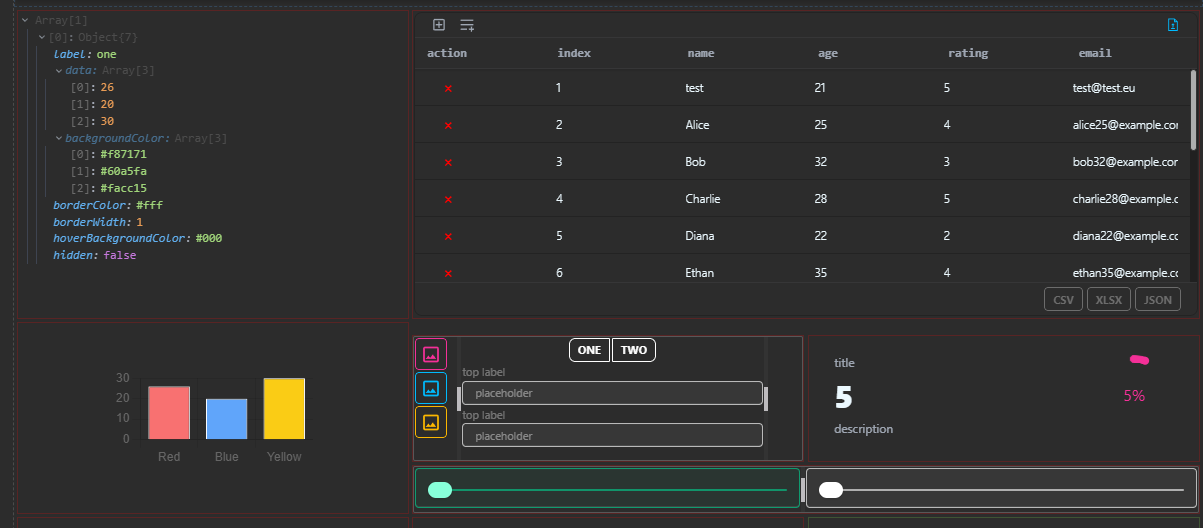The height and width of the screenshot is (528, 1203).
Task: Select the yellow image icon button
Action: tap(431, 422)
